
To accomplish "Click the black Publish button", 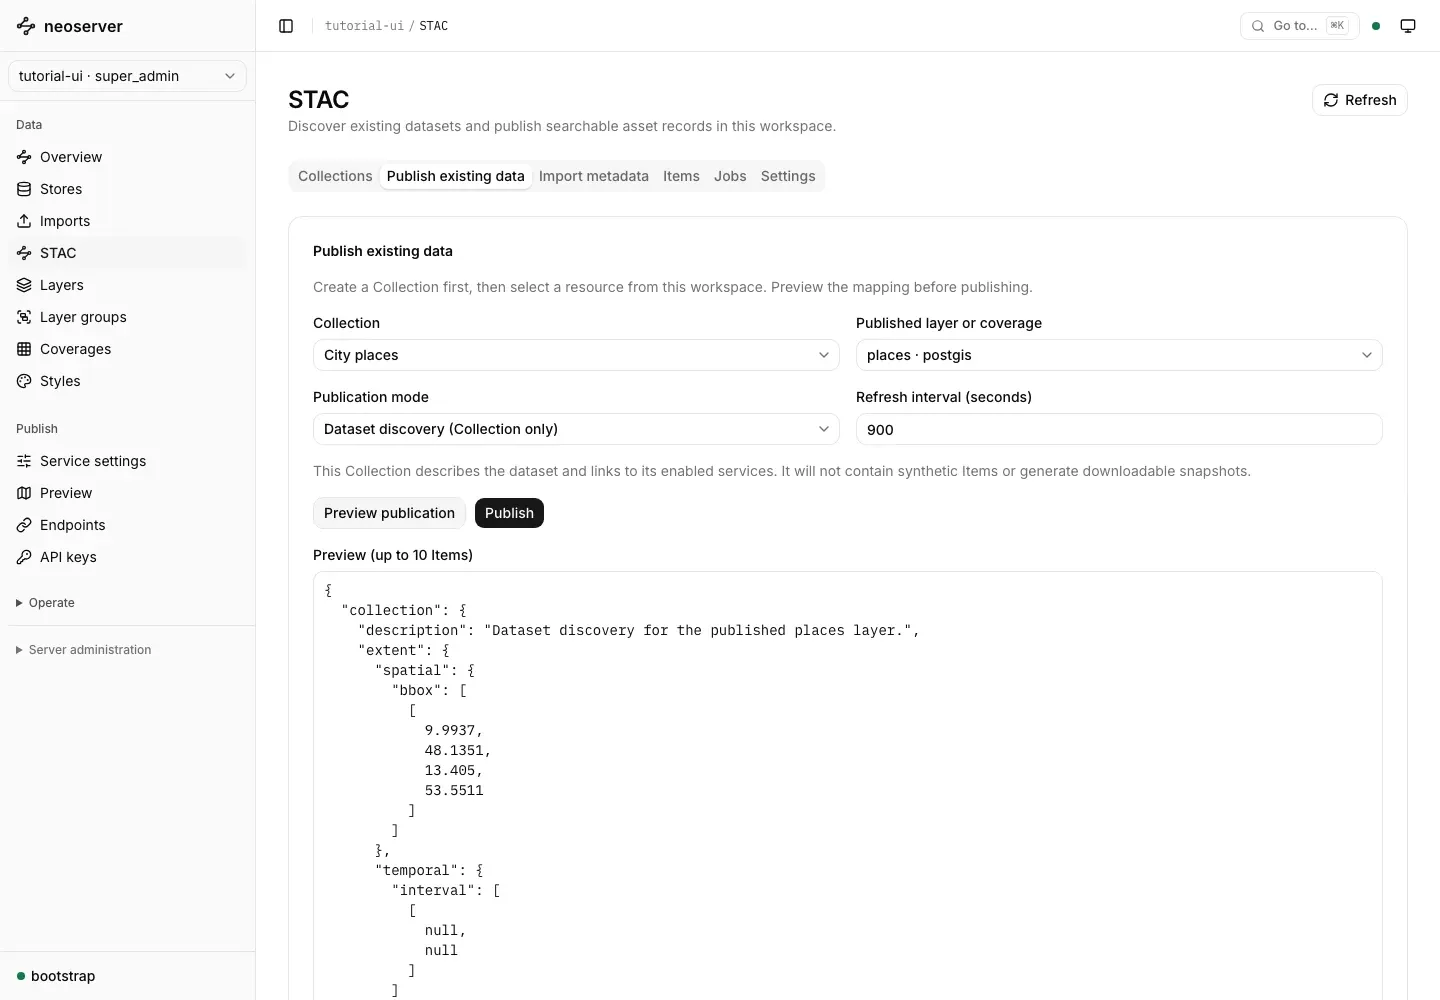I will [x=509, y=513].
